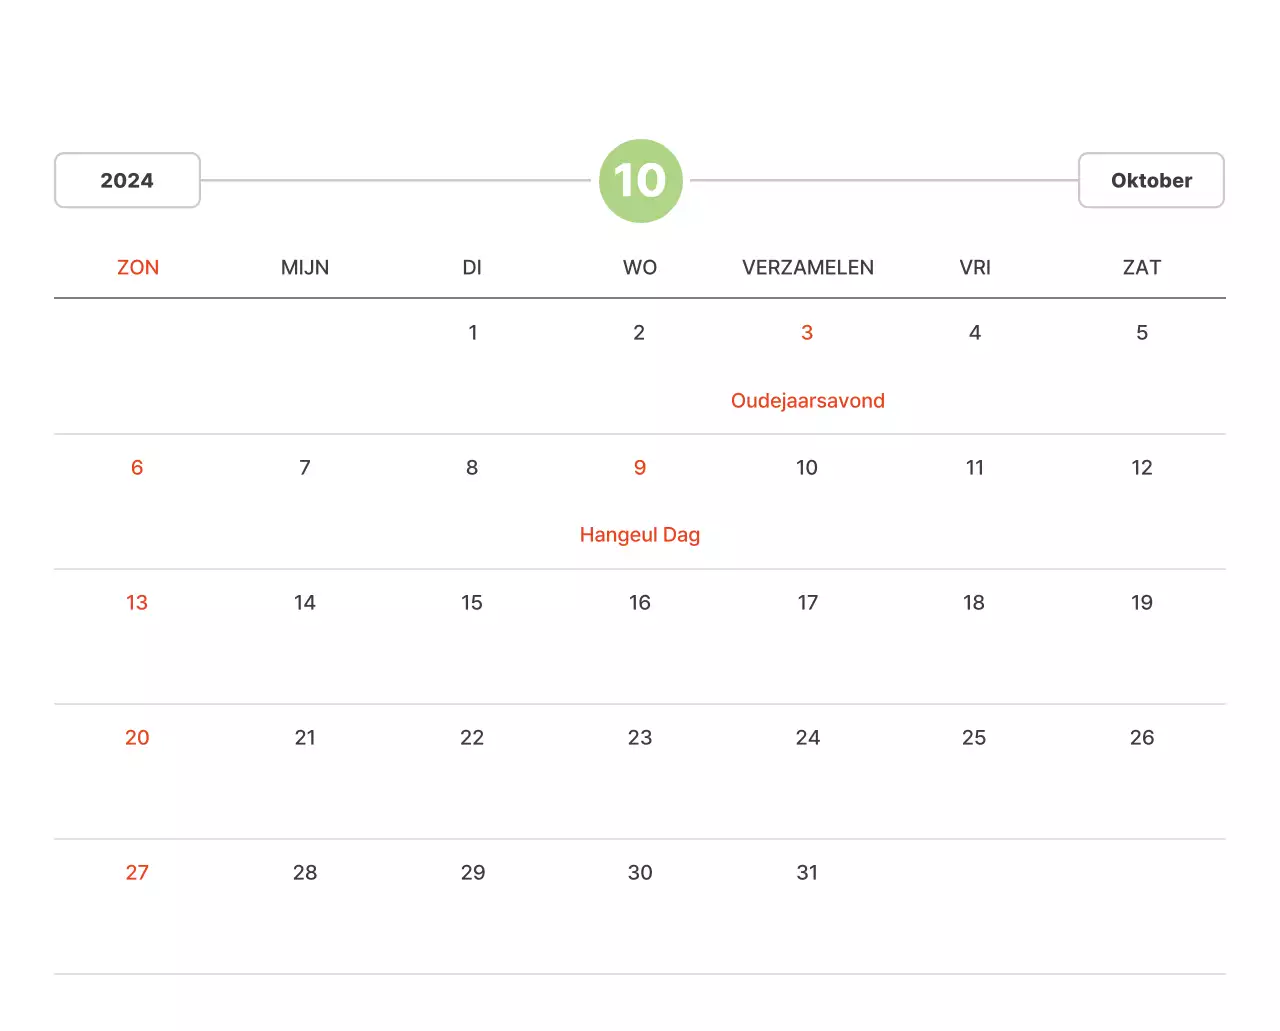Choose Friday October 18
The height and width of the screenshot is (1031, 1280).
click(974, 603)
